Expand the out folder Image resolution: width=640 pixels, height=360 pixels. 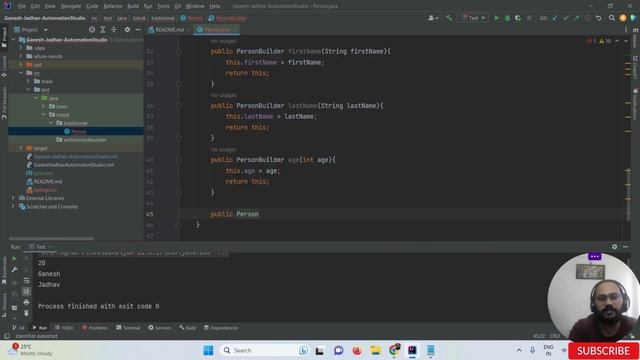pyautogui.click(x=21, y=64)
